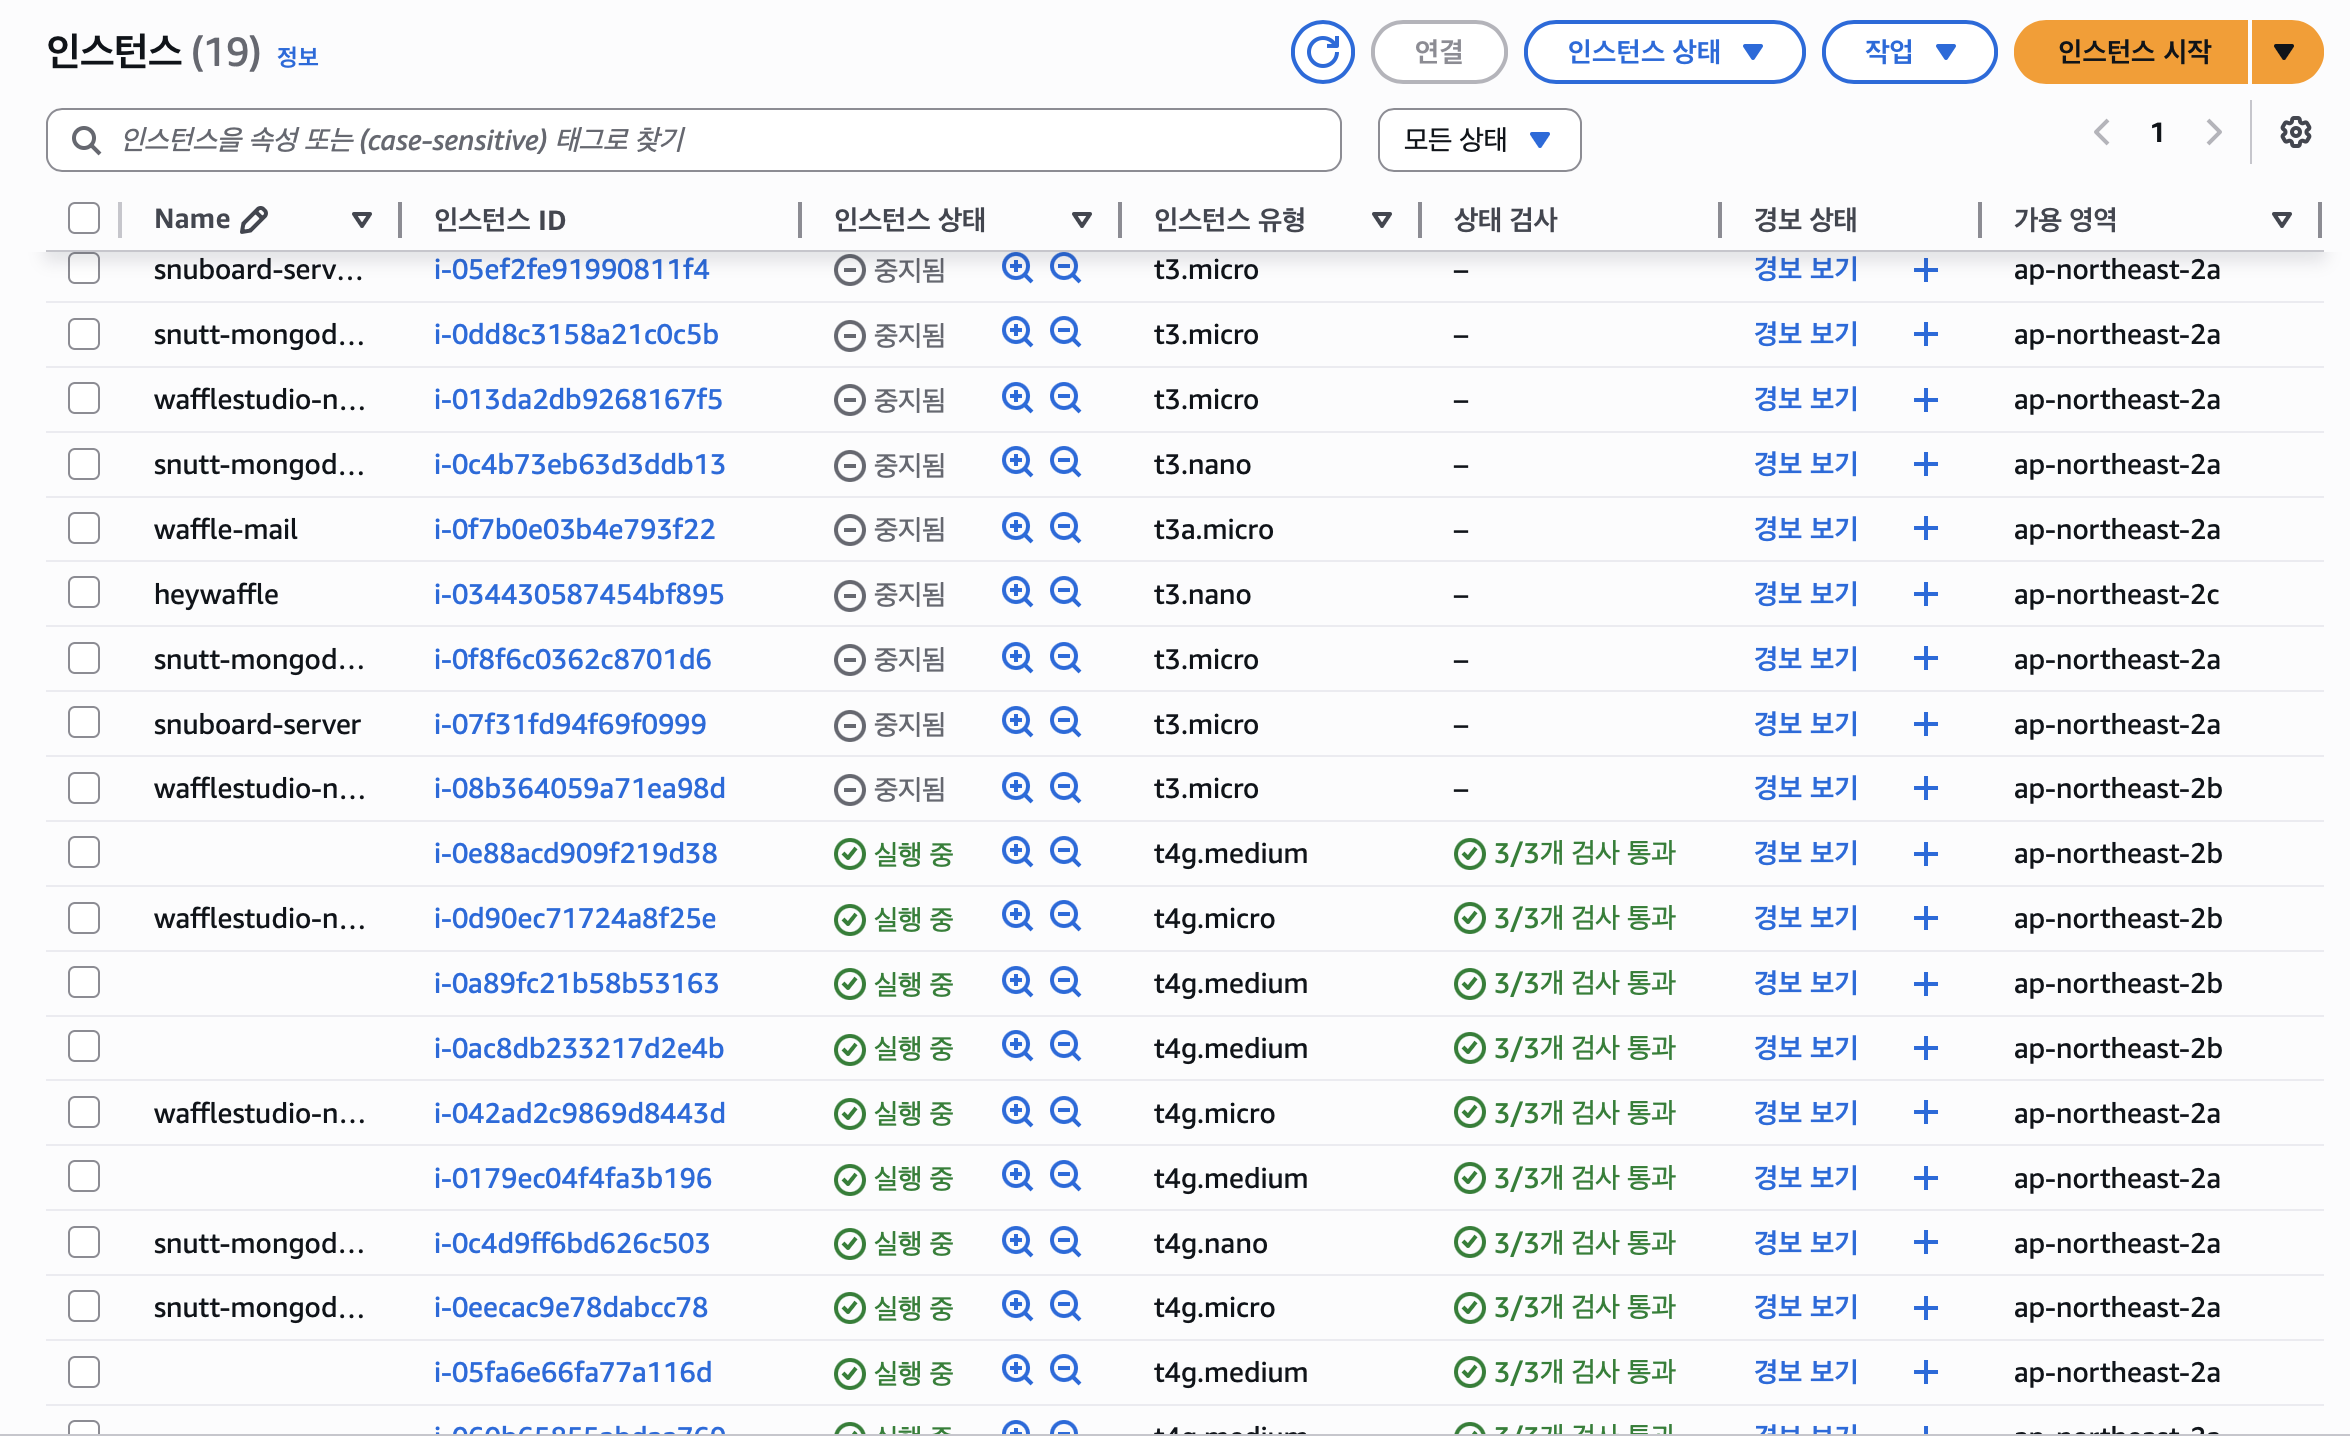2350x1438 pixels.
Task: Refresh the instance list with the reload icon
Action: [x=1322, y=52]
